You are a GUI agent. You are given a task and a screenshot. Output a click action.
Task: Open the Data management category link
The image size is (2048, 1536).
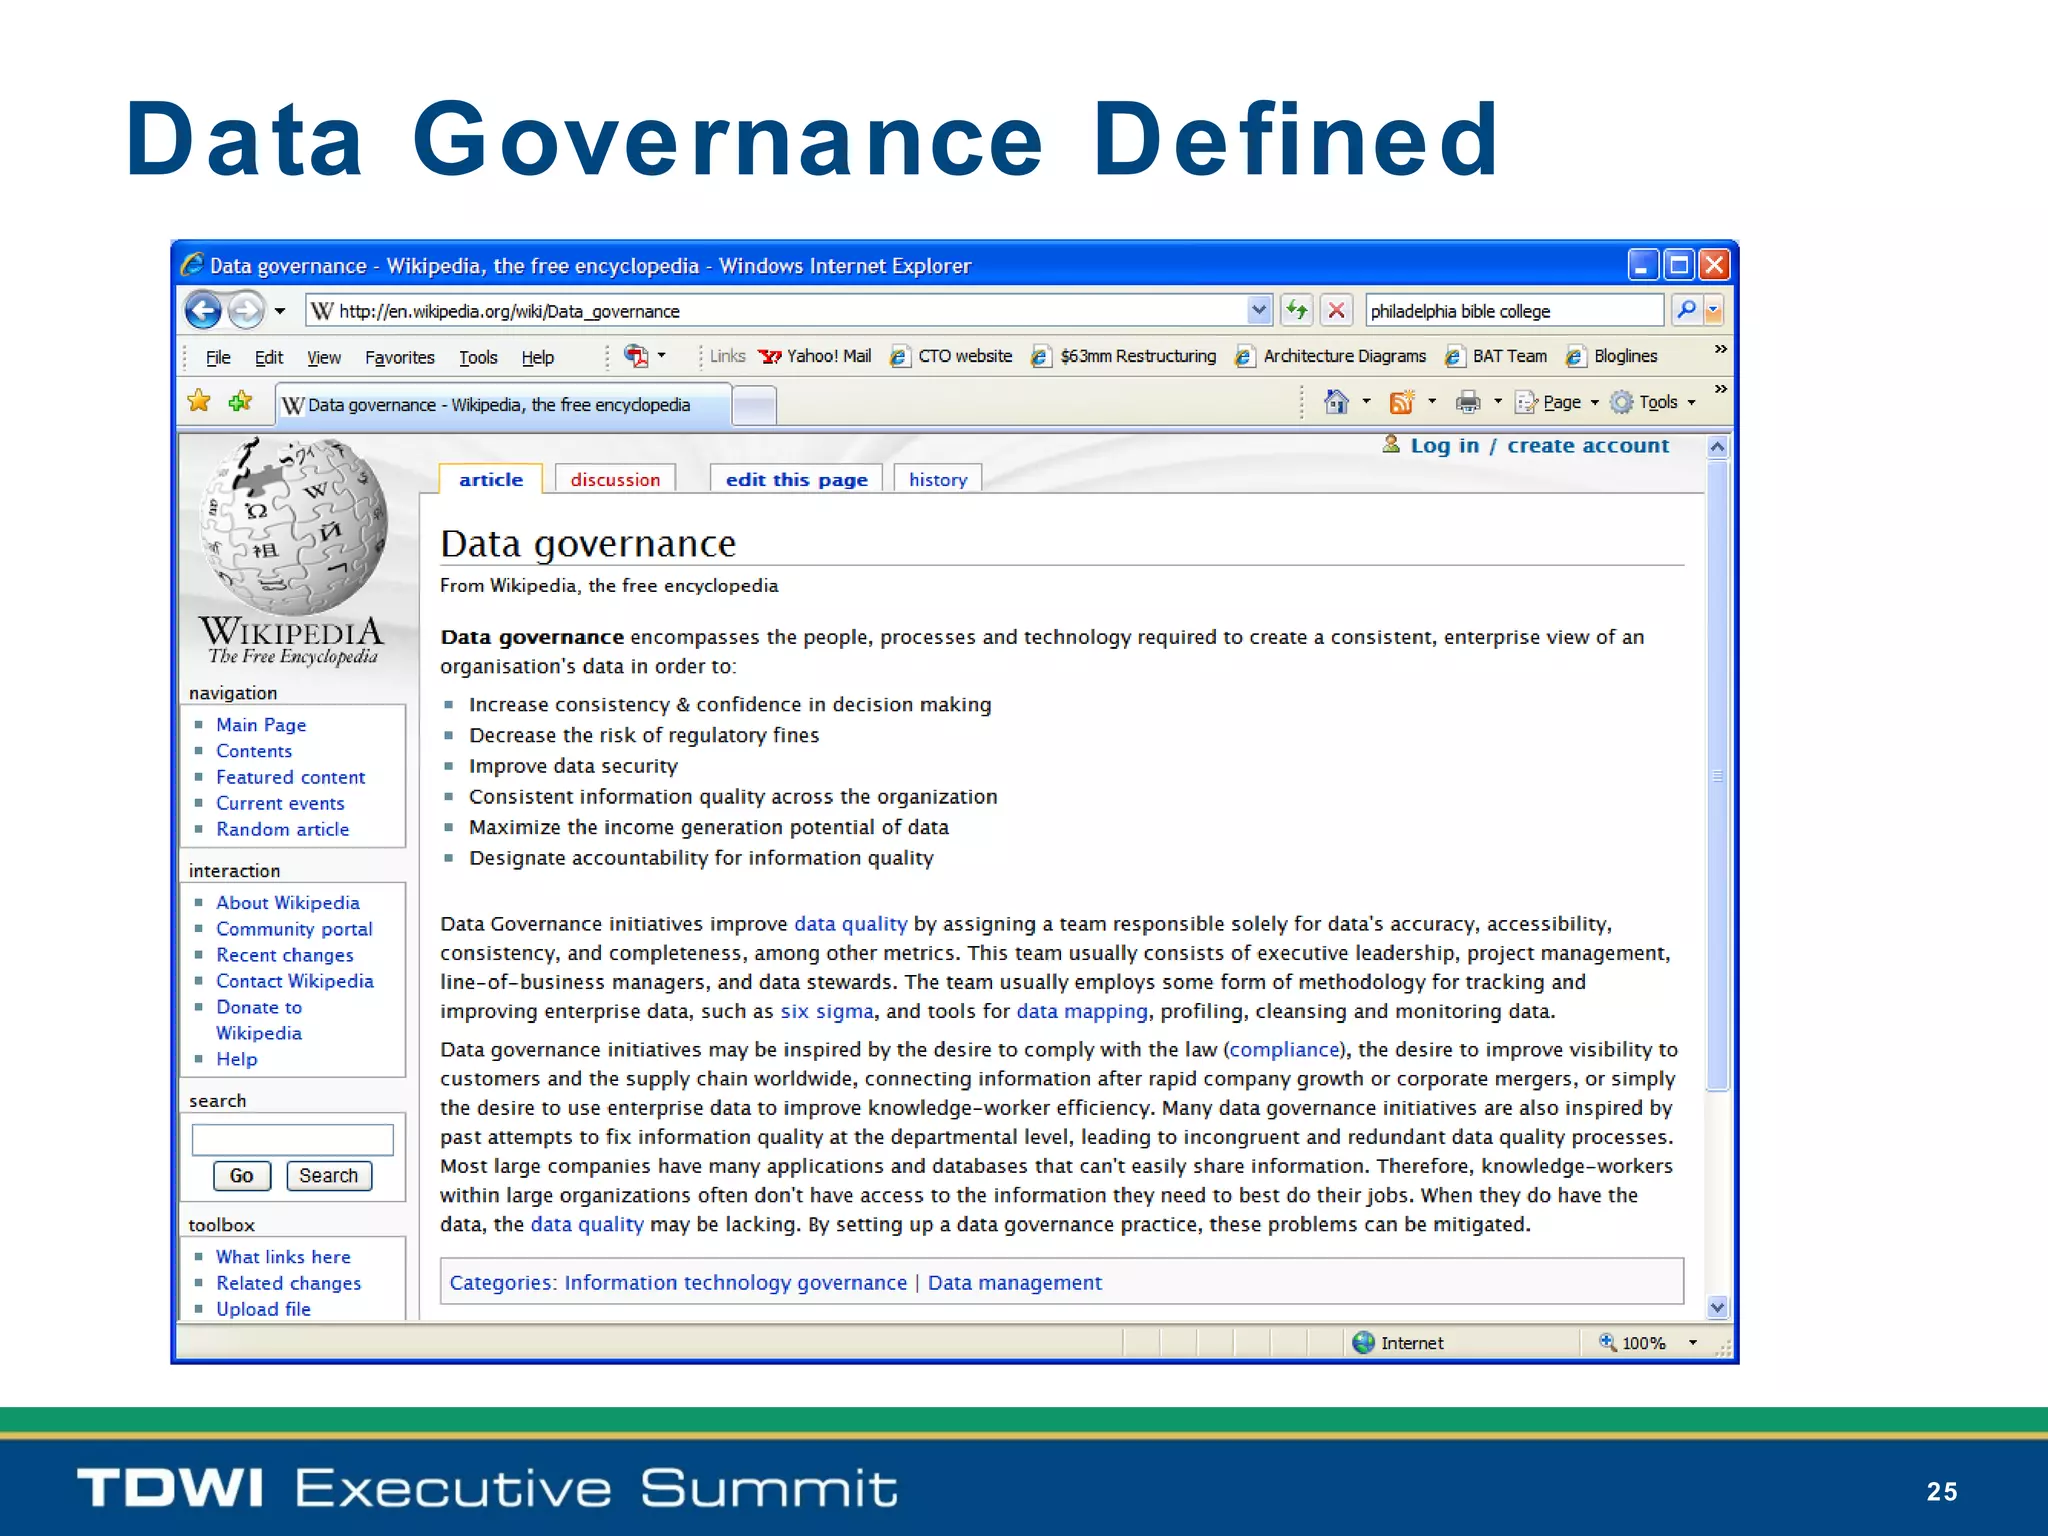1015,1283
